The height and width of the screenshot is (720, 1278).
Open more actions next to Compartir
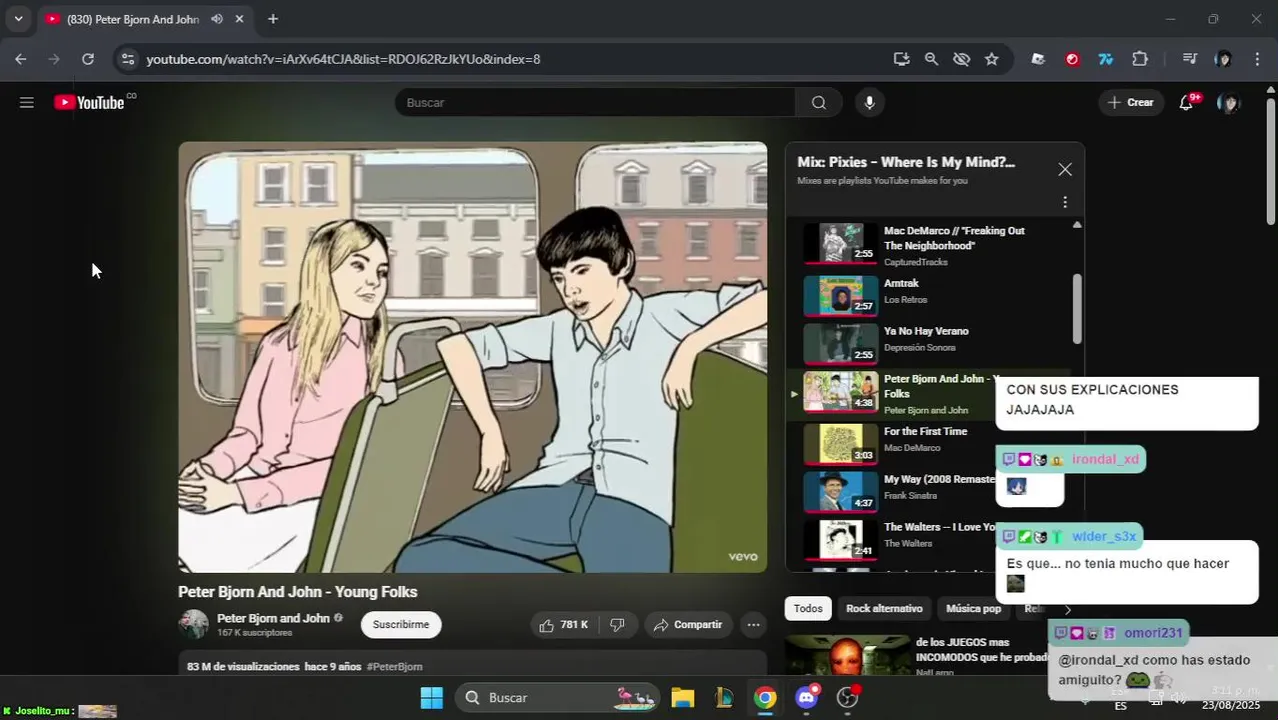tap(753, 625)
